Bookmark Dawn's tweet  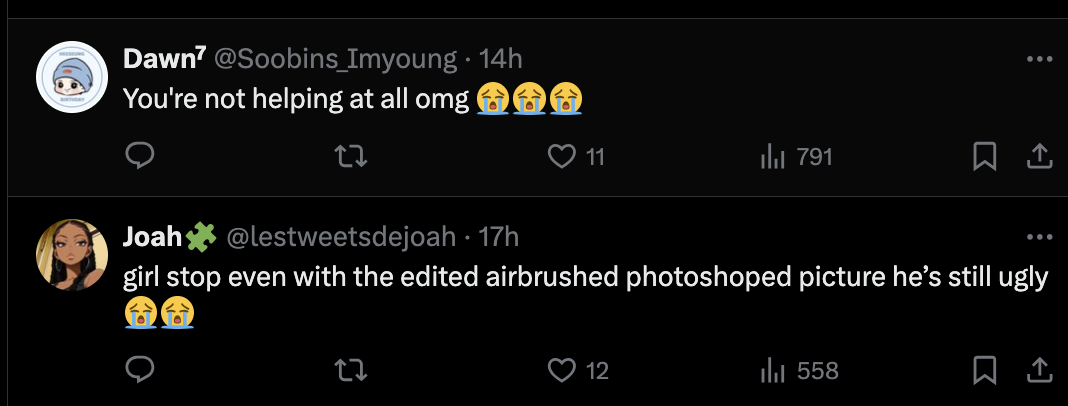[x=984, y=156]
